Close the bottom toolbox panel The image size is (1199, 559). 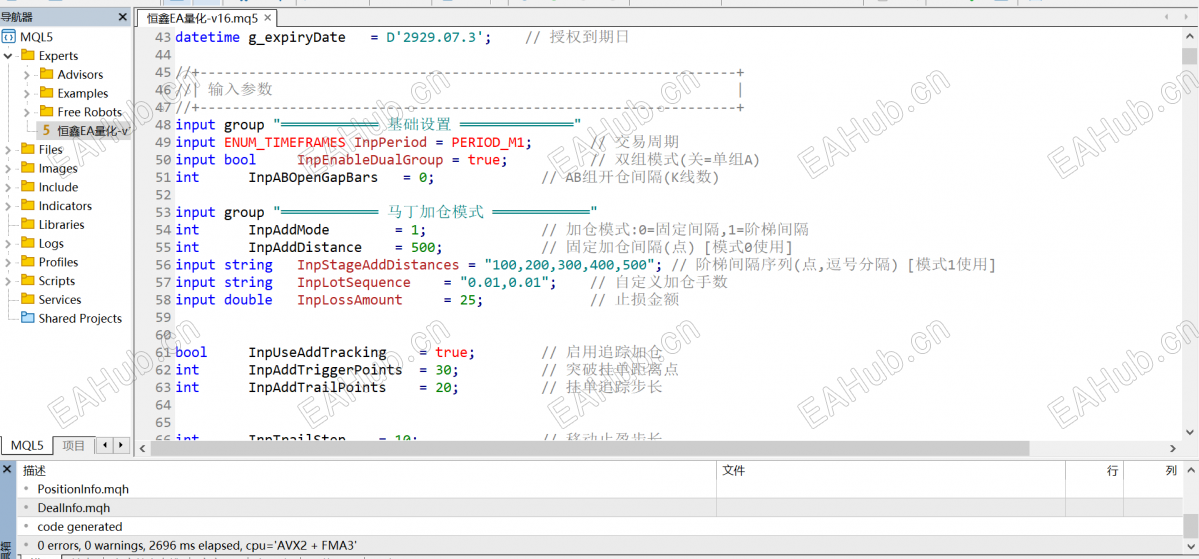click(7, 468)
